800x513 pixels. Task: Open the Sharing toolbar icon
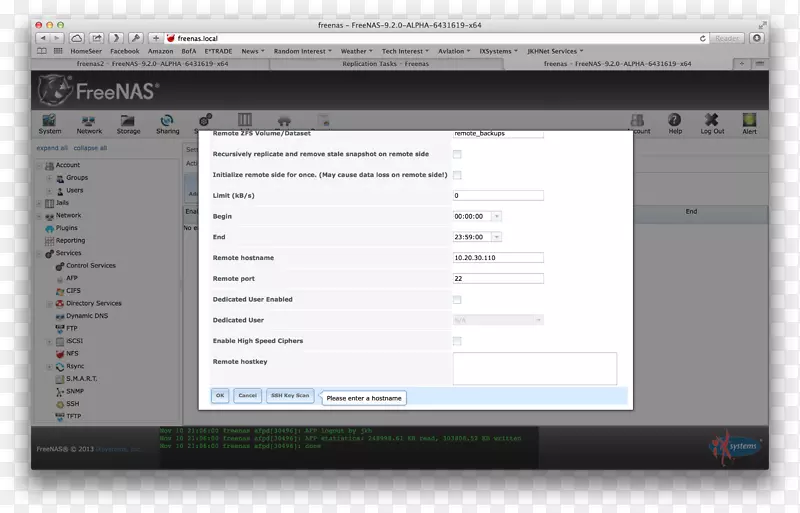168,123
